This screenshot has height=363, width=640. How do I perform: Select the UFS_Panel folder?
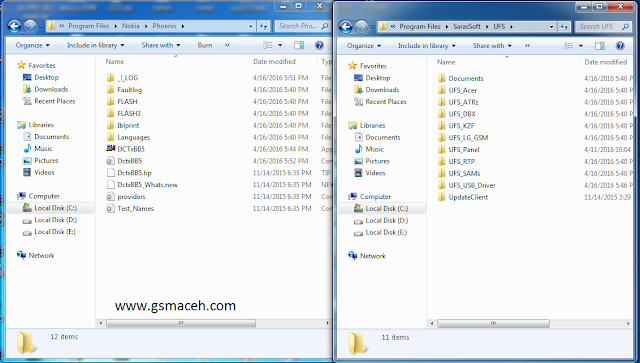pos(464,149)
